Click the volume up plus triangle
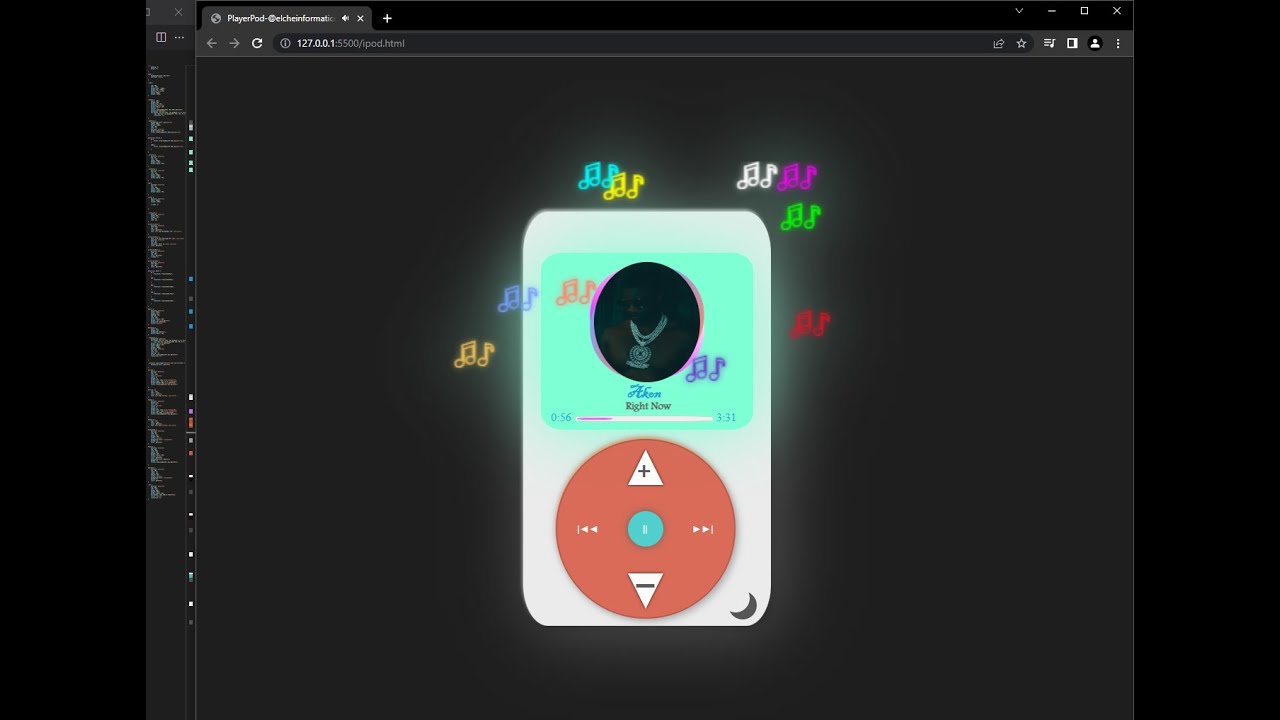1280x720 pixels. coord(645,470)
